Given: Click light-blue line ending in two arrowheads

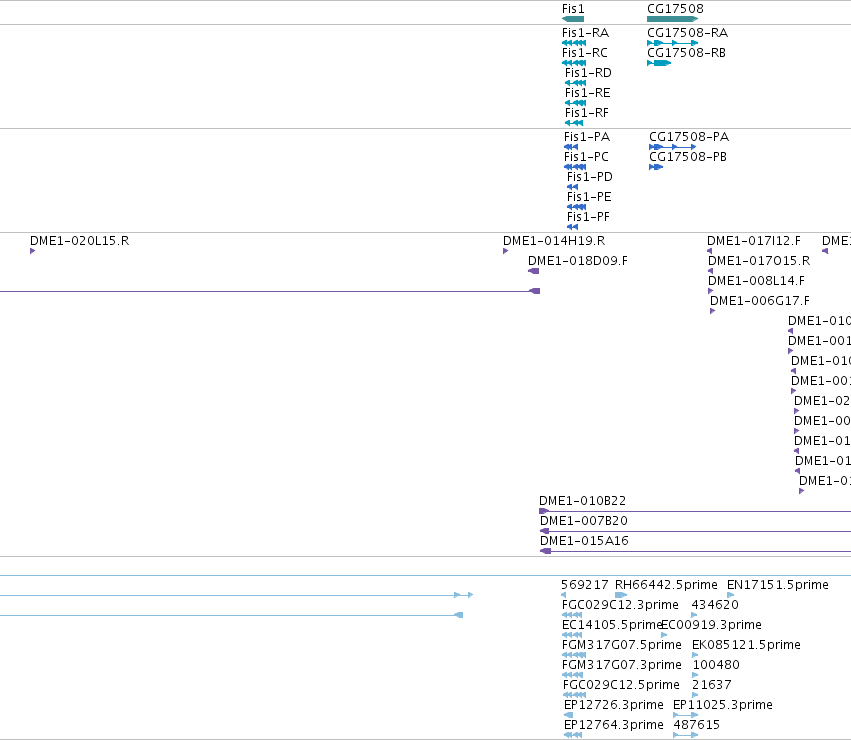Looking at the screenshot, I should (236, 595).
